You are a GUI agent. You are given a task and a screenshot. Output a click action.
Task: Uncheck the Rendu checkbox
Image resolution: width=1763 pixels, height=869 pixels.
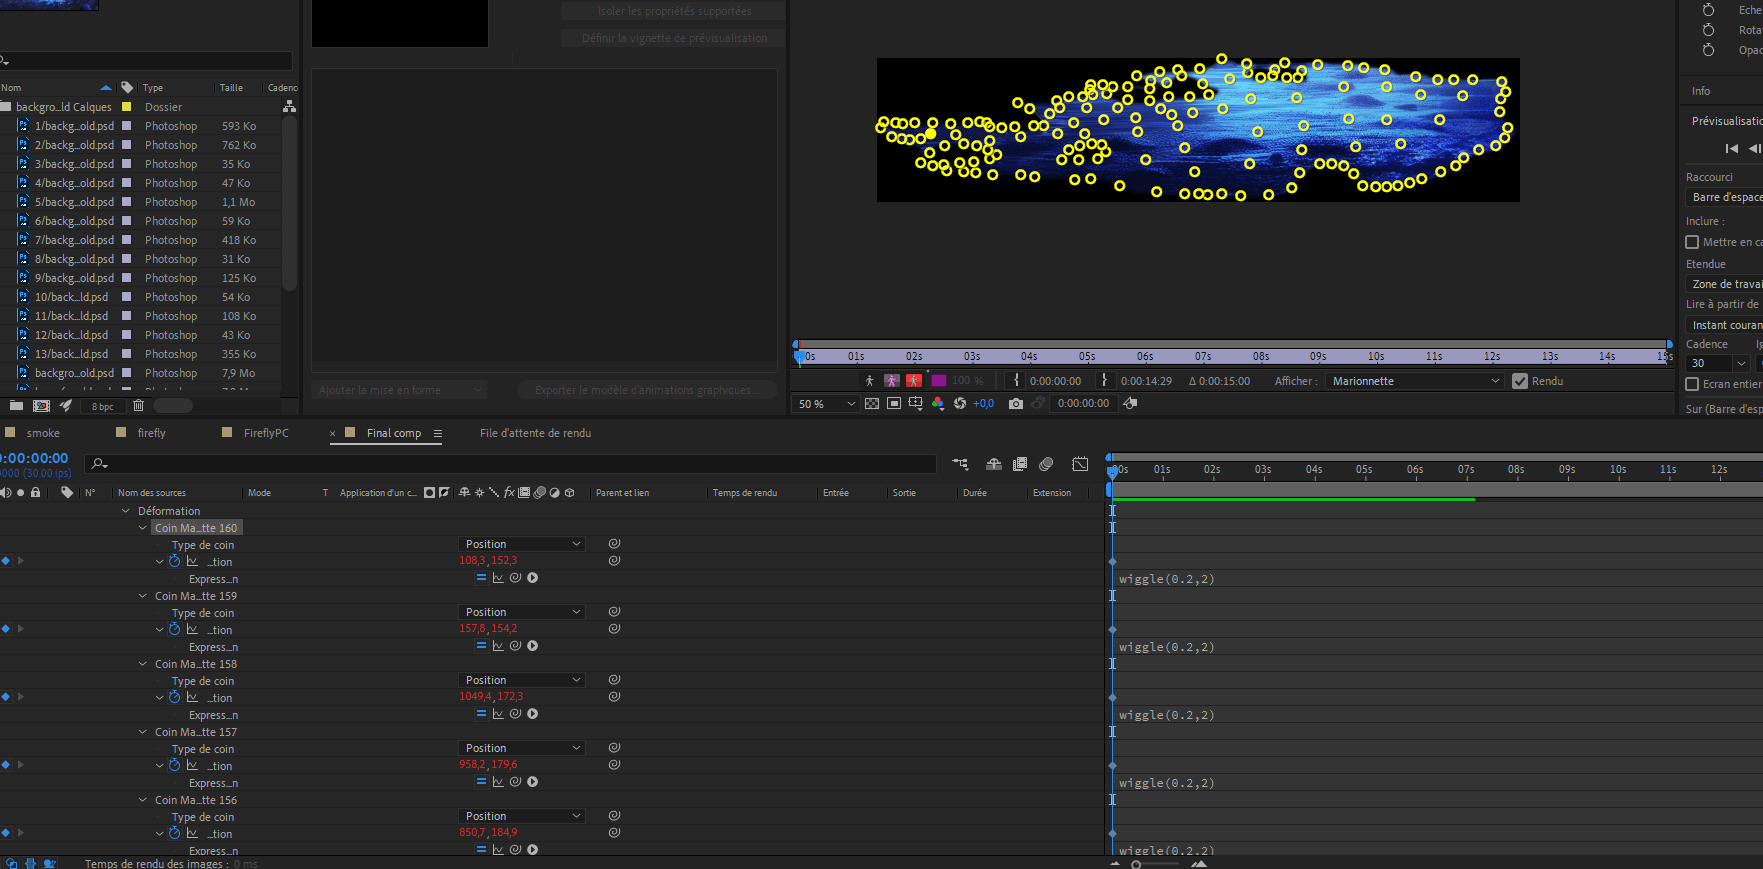coord(1520,381)
